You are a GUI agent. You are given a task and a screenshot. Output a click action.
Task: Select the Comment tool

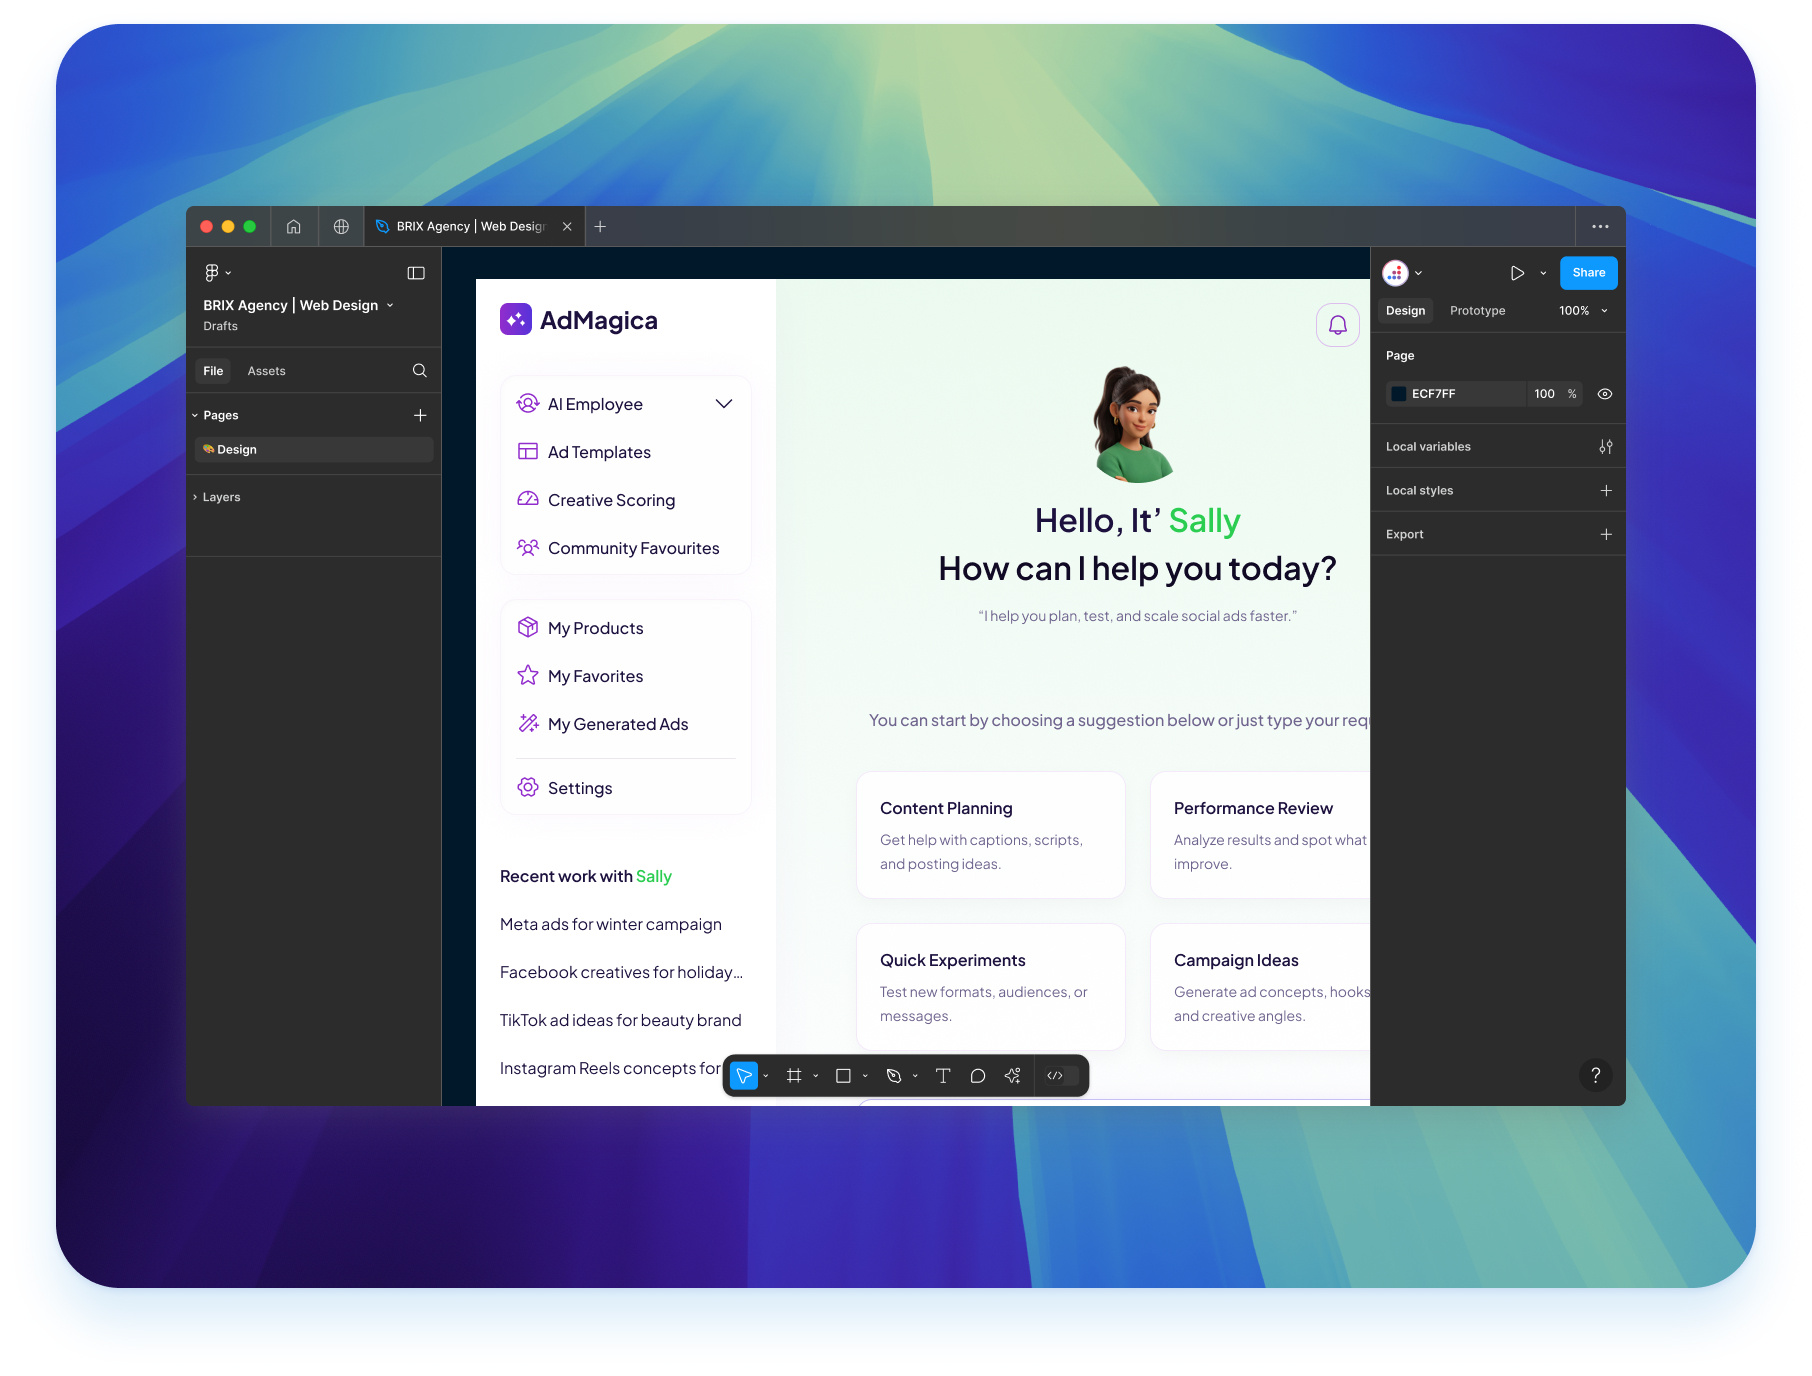click(x=978, y=1076)
